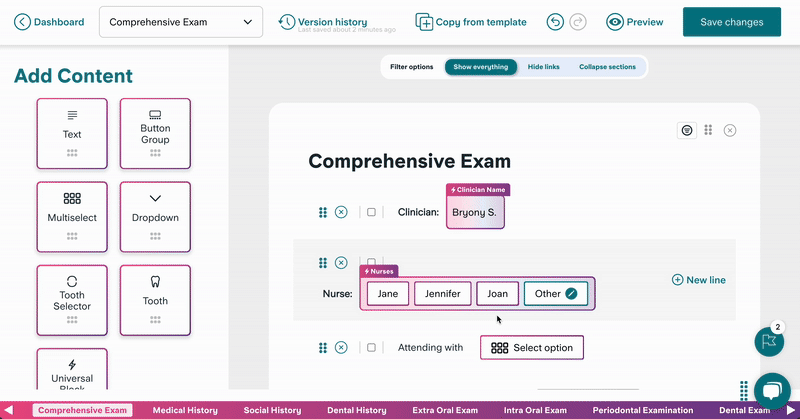
Task: Switch to Comprehensive Exam tab
Action: (x=82, y=410)
